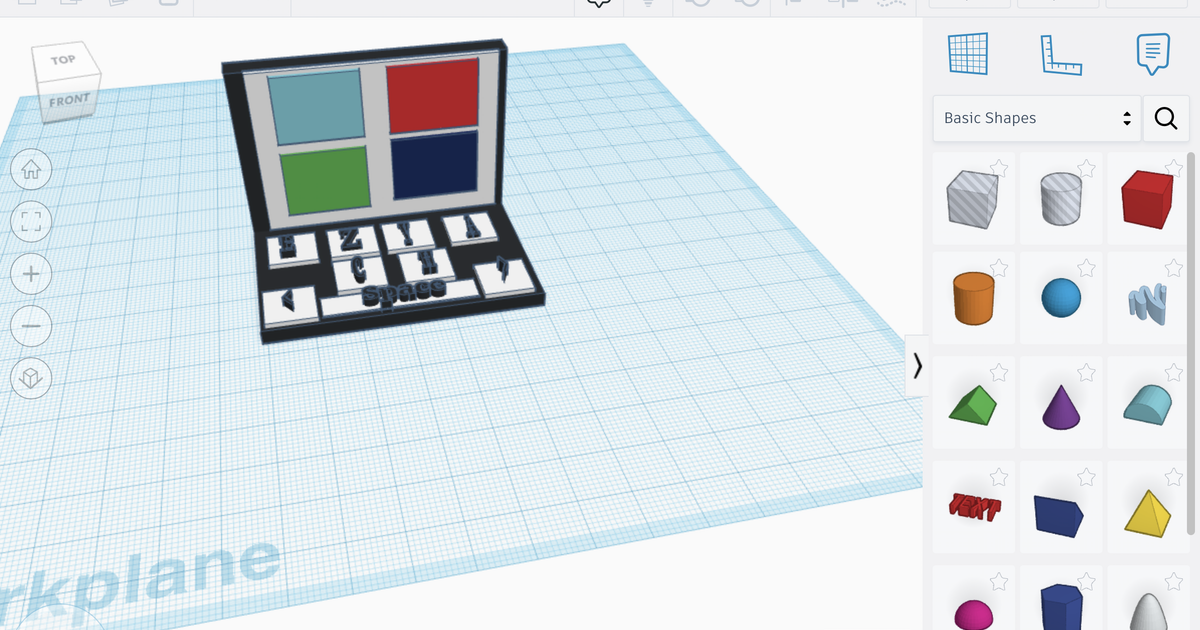Select the Ruler tool
Viewport: 1200px width, 630px height.
1063,54
